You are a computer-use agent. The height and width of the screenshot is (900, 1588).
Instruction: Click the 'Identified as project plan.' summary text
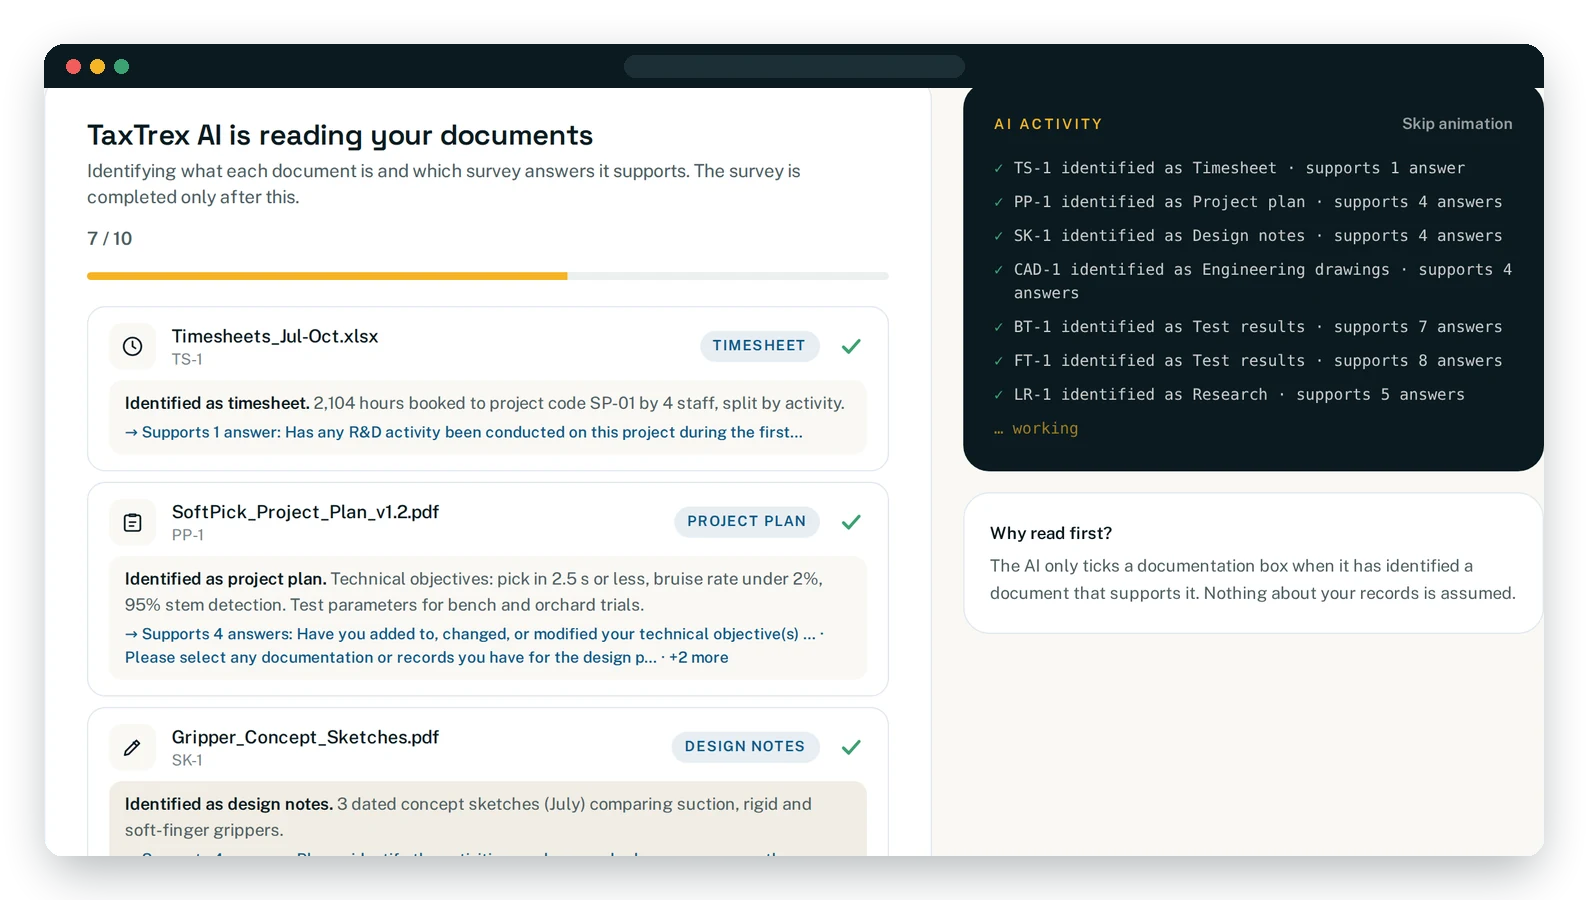click(x=226, y=579)
